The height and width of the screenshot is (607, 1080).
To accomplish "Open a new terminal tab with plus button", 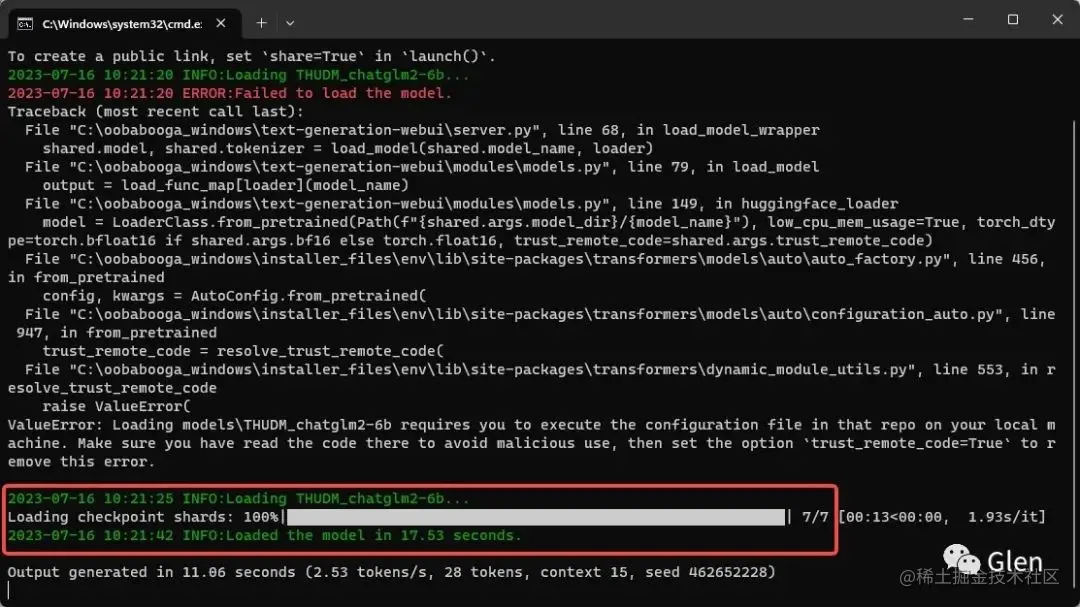I will coord(261,23).
